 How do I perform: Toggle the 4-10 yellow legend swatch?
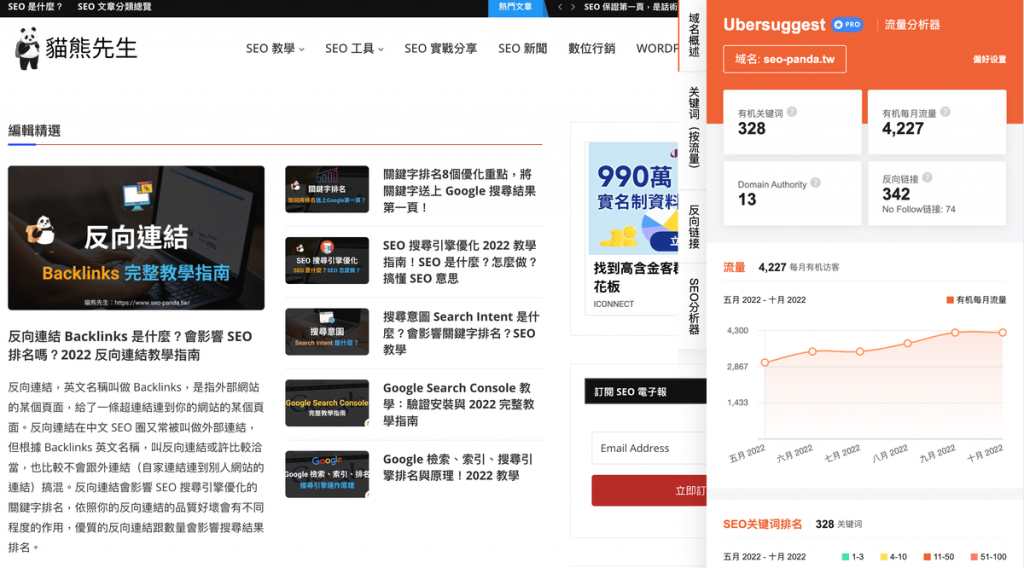tap(884, 557)
